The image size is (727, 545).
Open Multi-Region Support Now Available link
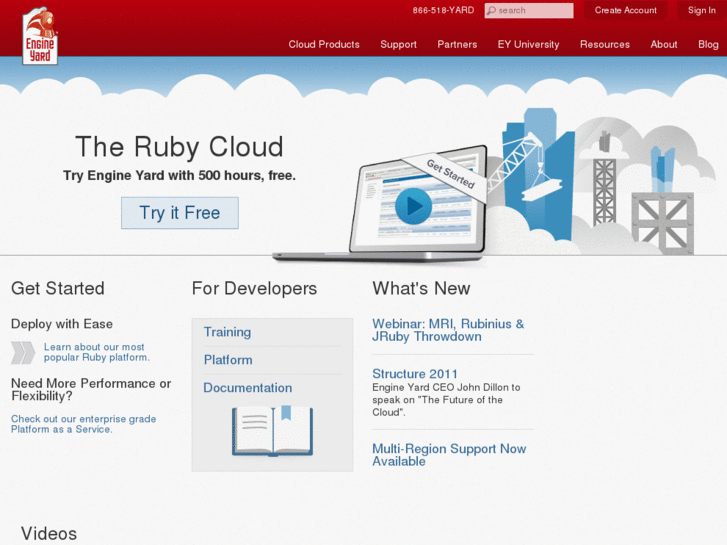tap(449, 455)
